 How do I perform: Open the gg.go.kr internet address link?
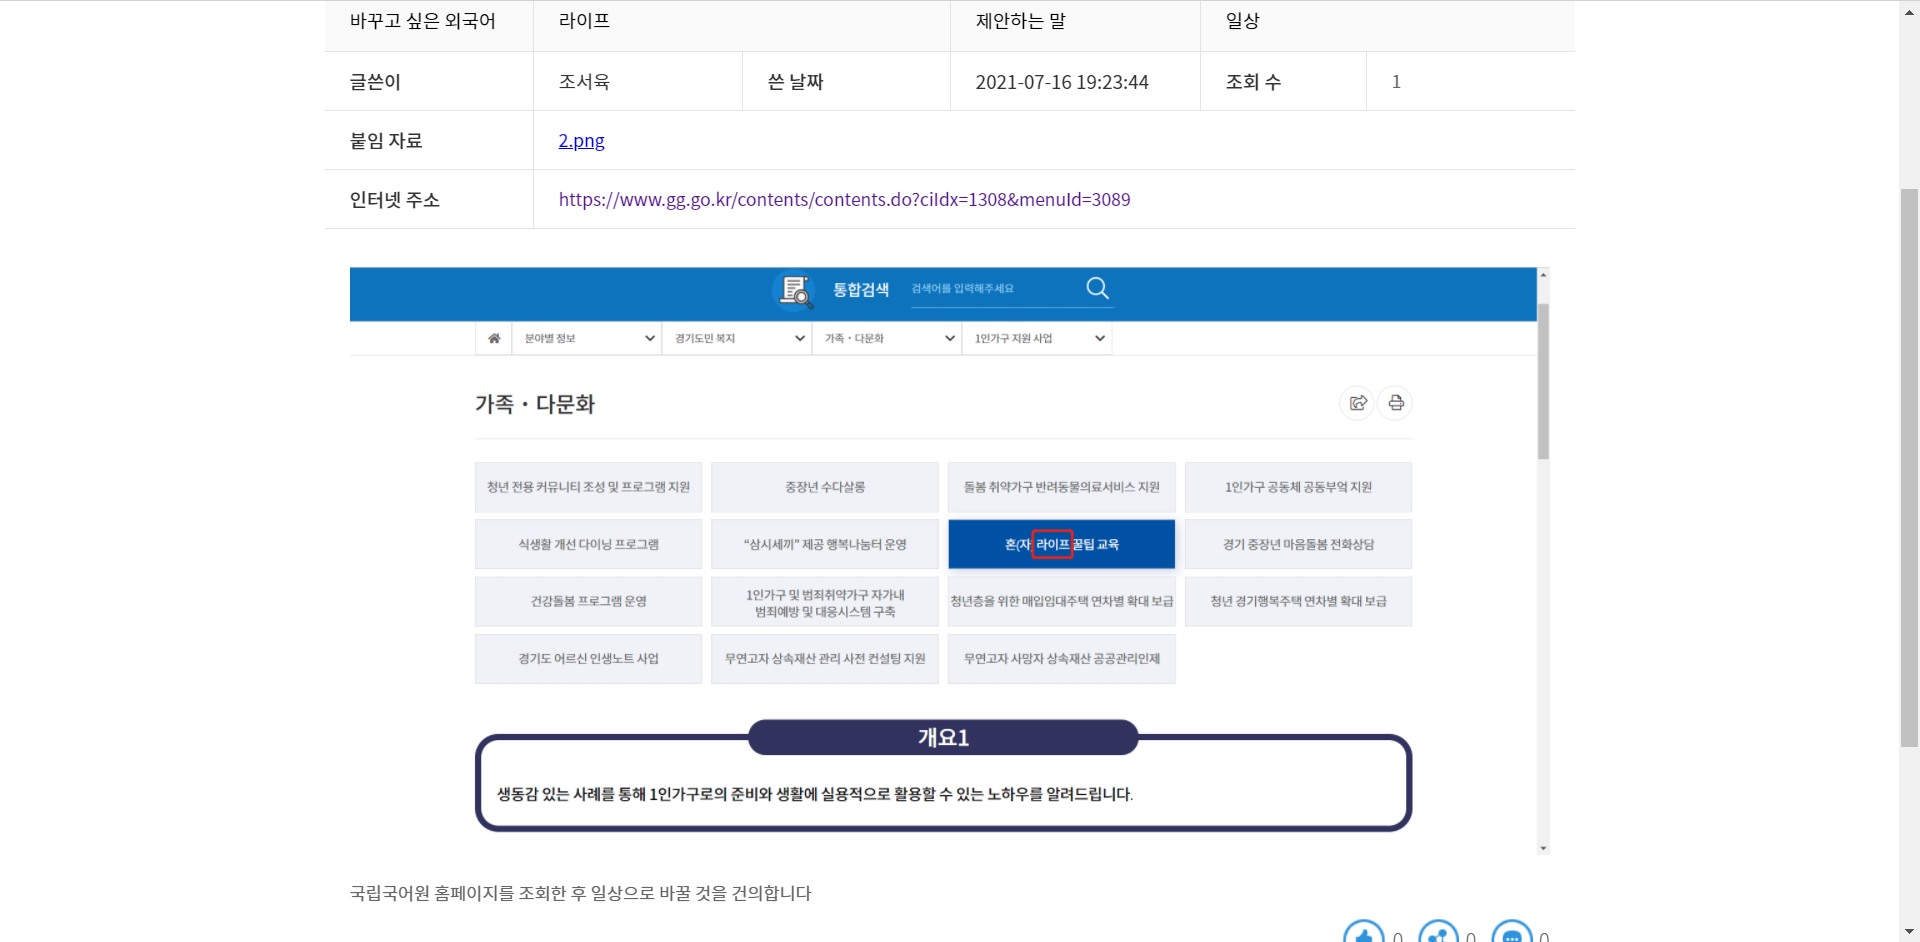(844, 200)
